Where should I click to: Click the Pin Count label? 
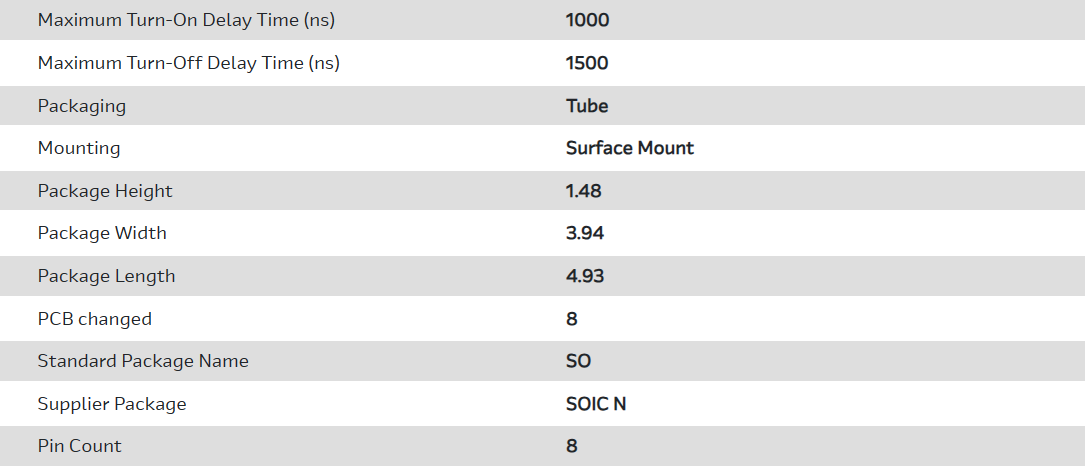80,446
